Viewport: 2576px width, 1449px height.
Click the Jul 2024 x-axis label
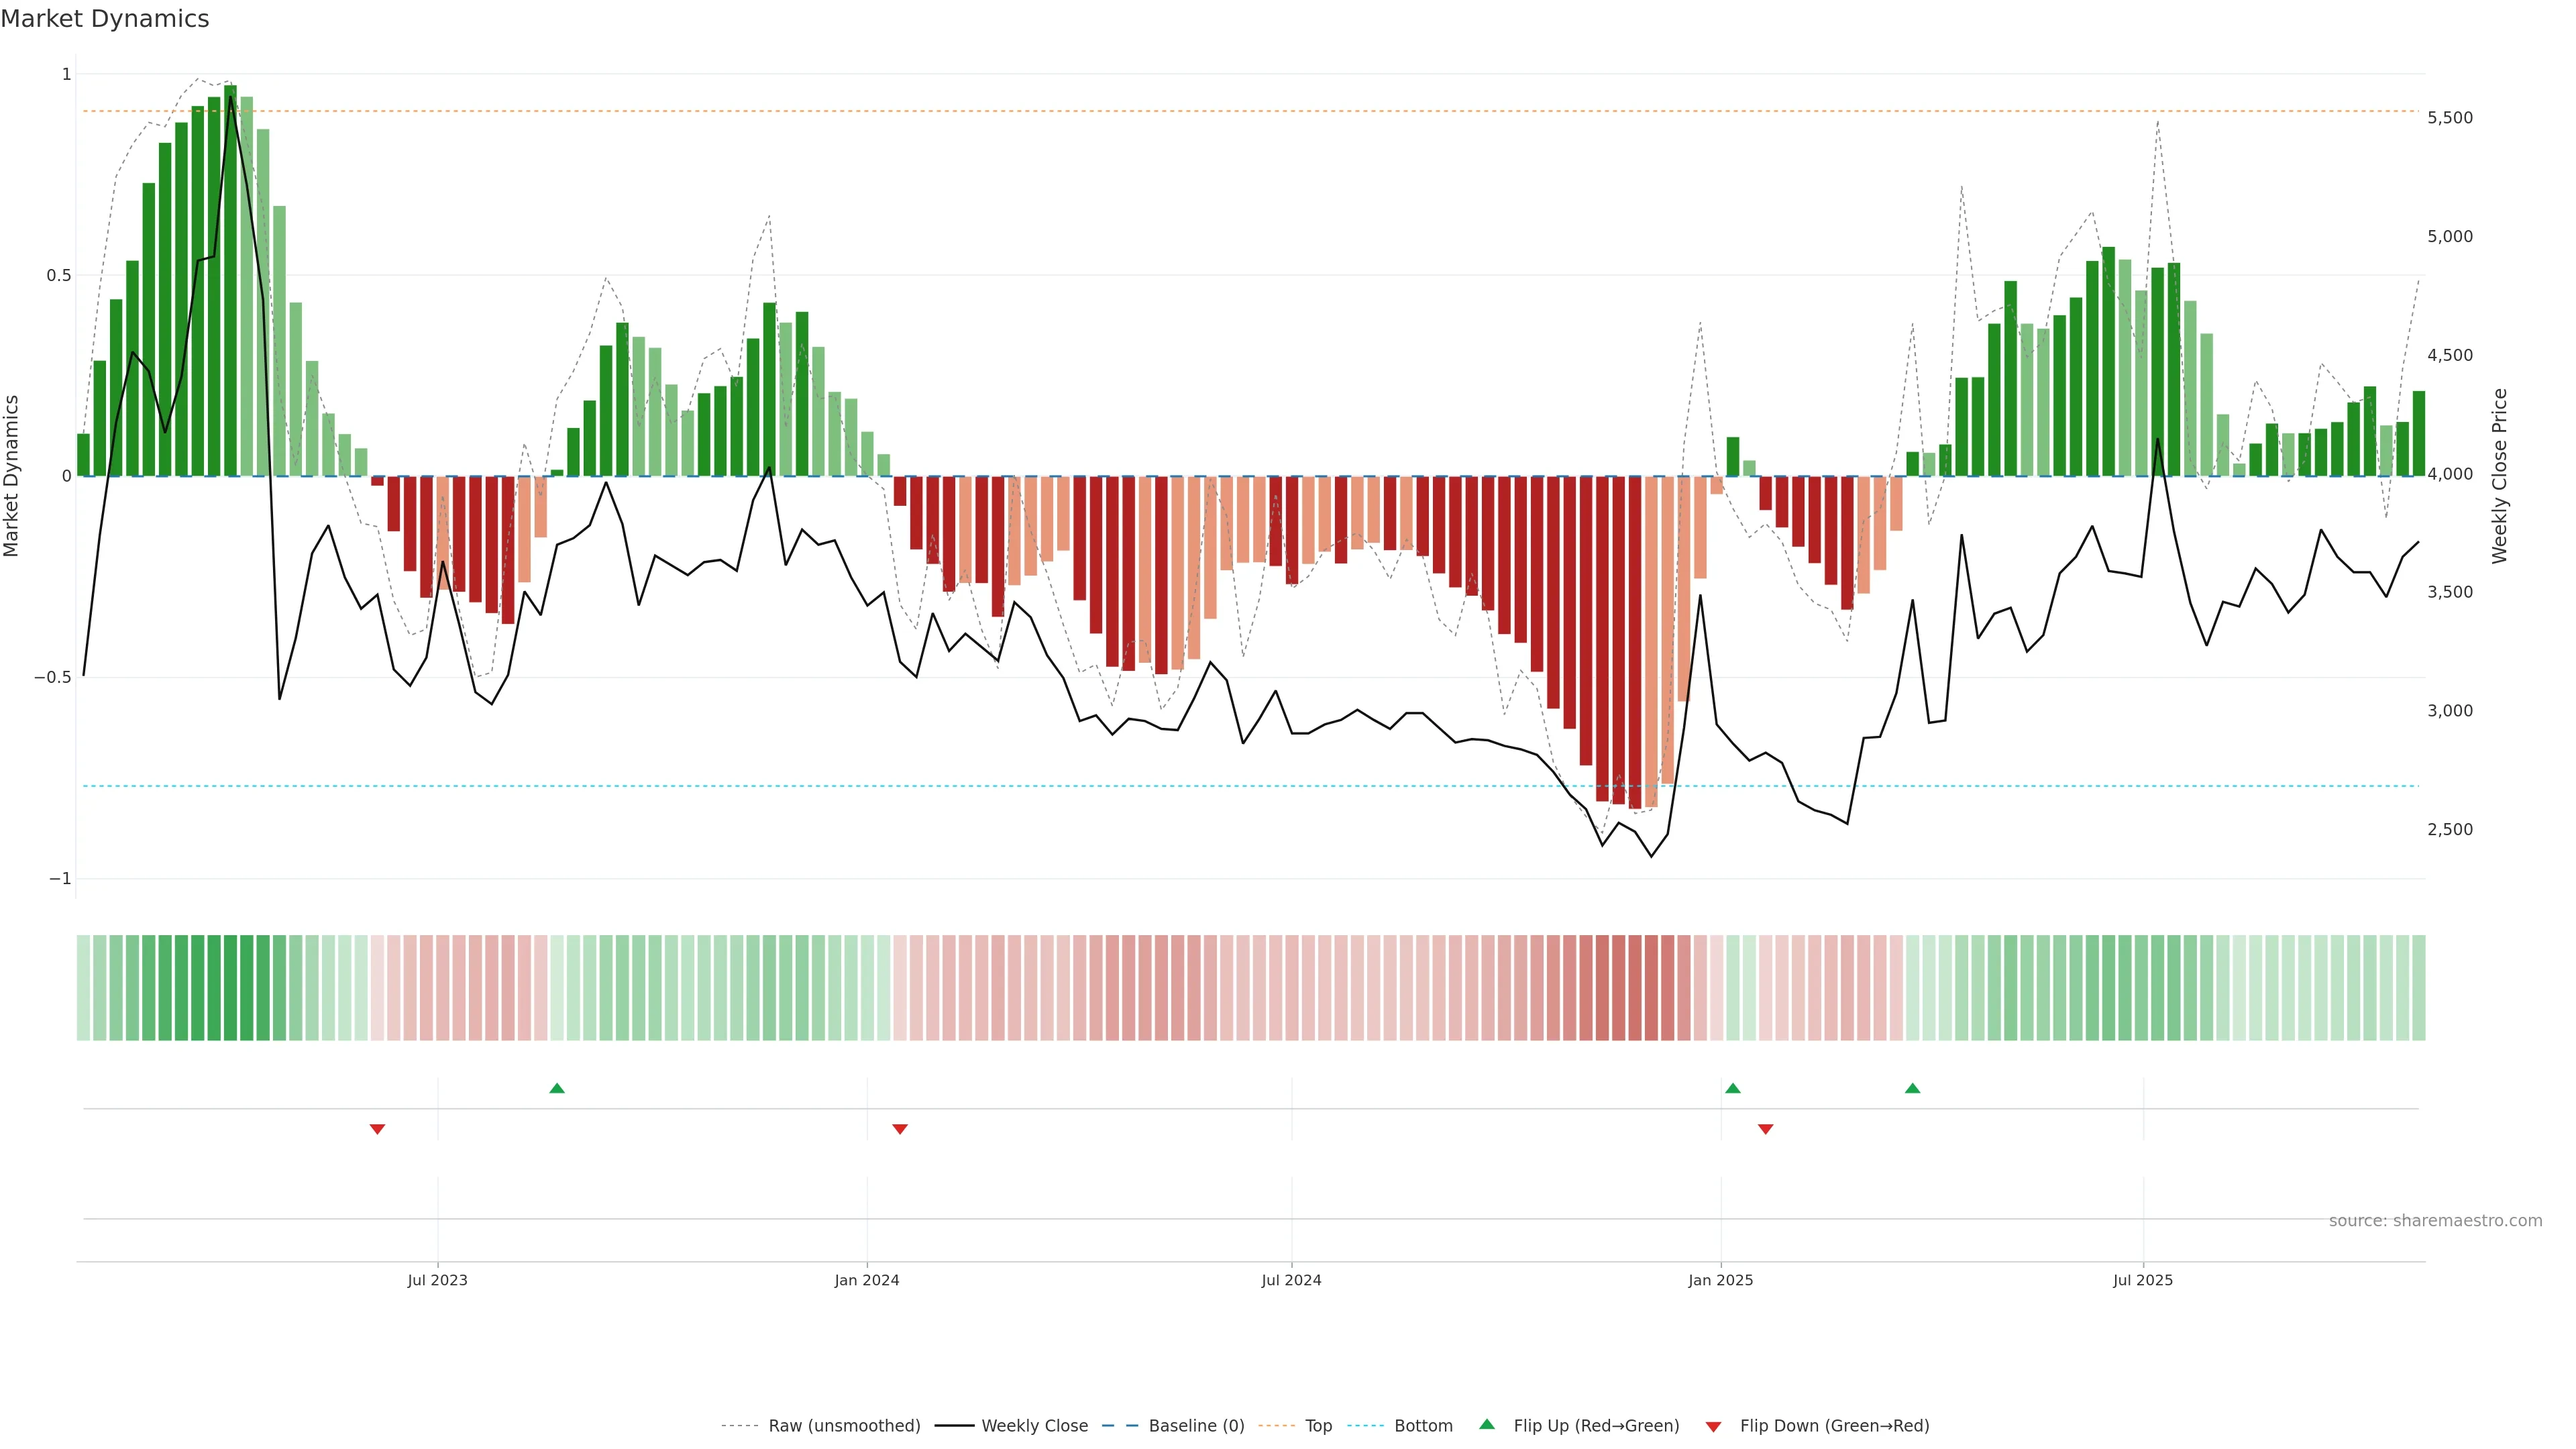[x=1291, y=1280]
